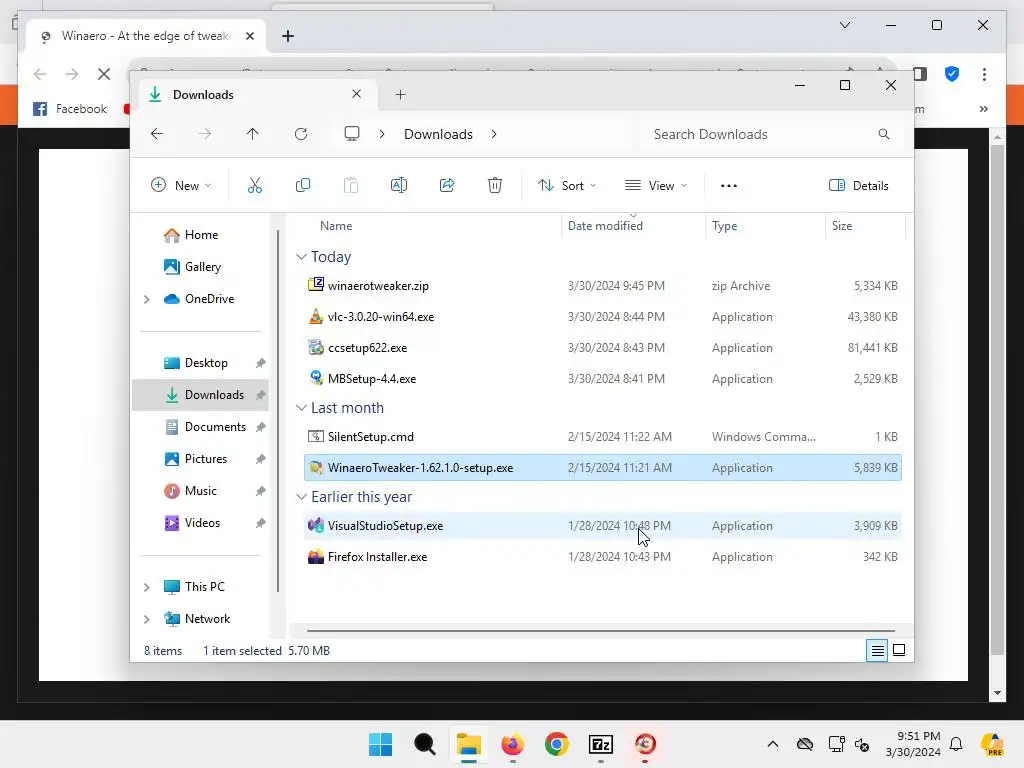Open Desktop in the navigation pane
Image resolution: width=1024 pixels, height=768 pixels.
pos(199,363)
